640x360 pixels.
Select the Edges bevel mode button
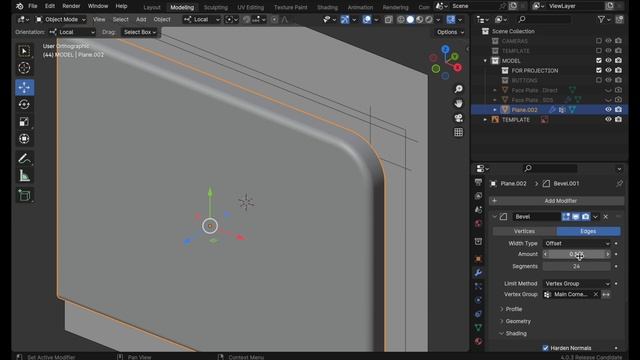(588, 231)
